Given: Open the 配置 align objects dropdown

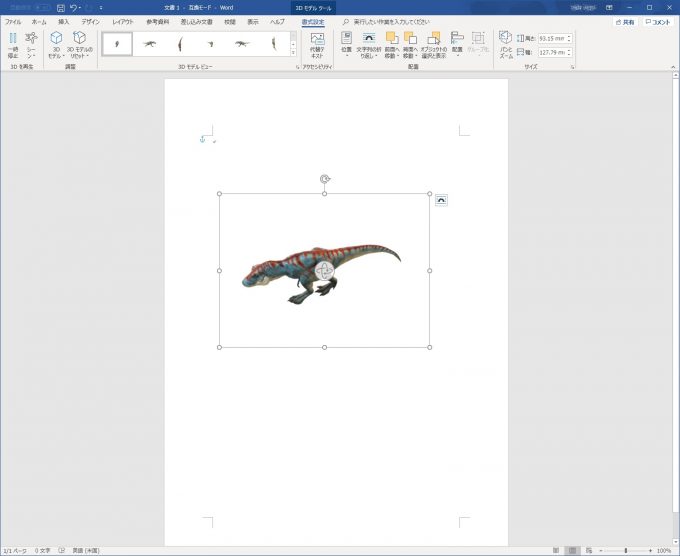Looking at the screenshot, I should pos(457,45).
